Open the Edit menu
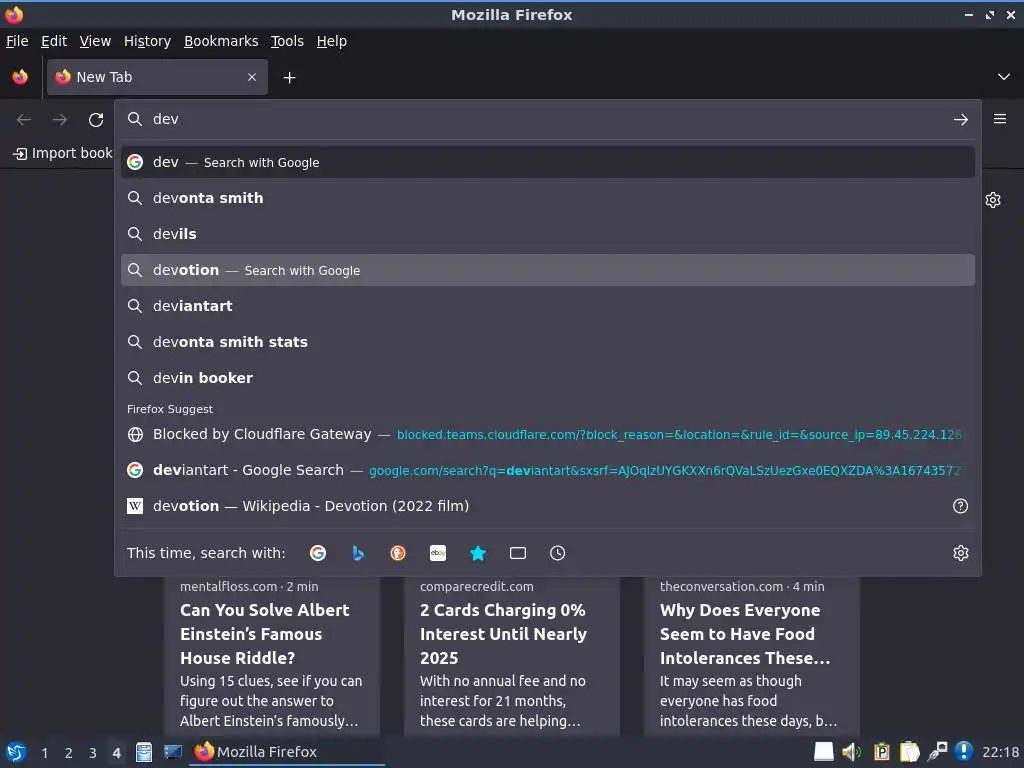Screen dimensions: 1024x768 click(x=54, y=41)
